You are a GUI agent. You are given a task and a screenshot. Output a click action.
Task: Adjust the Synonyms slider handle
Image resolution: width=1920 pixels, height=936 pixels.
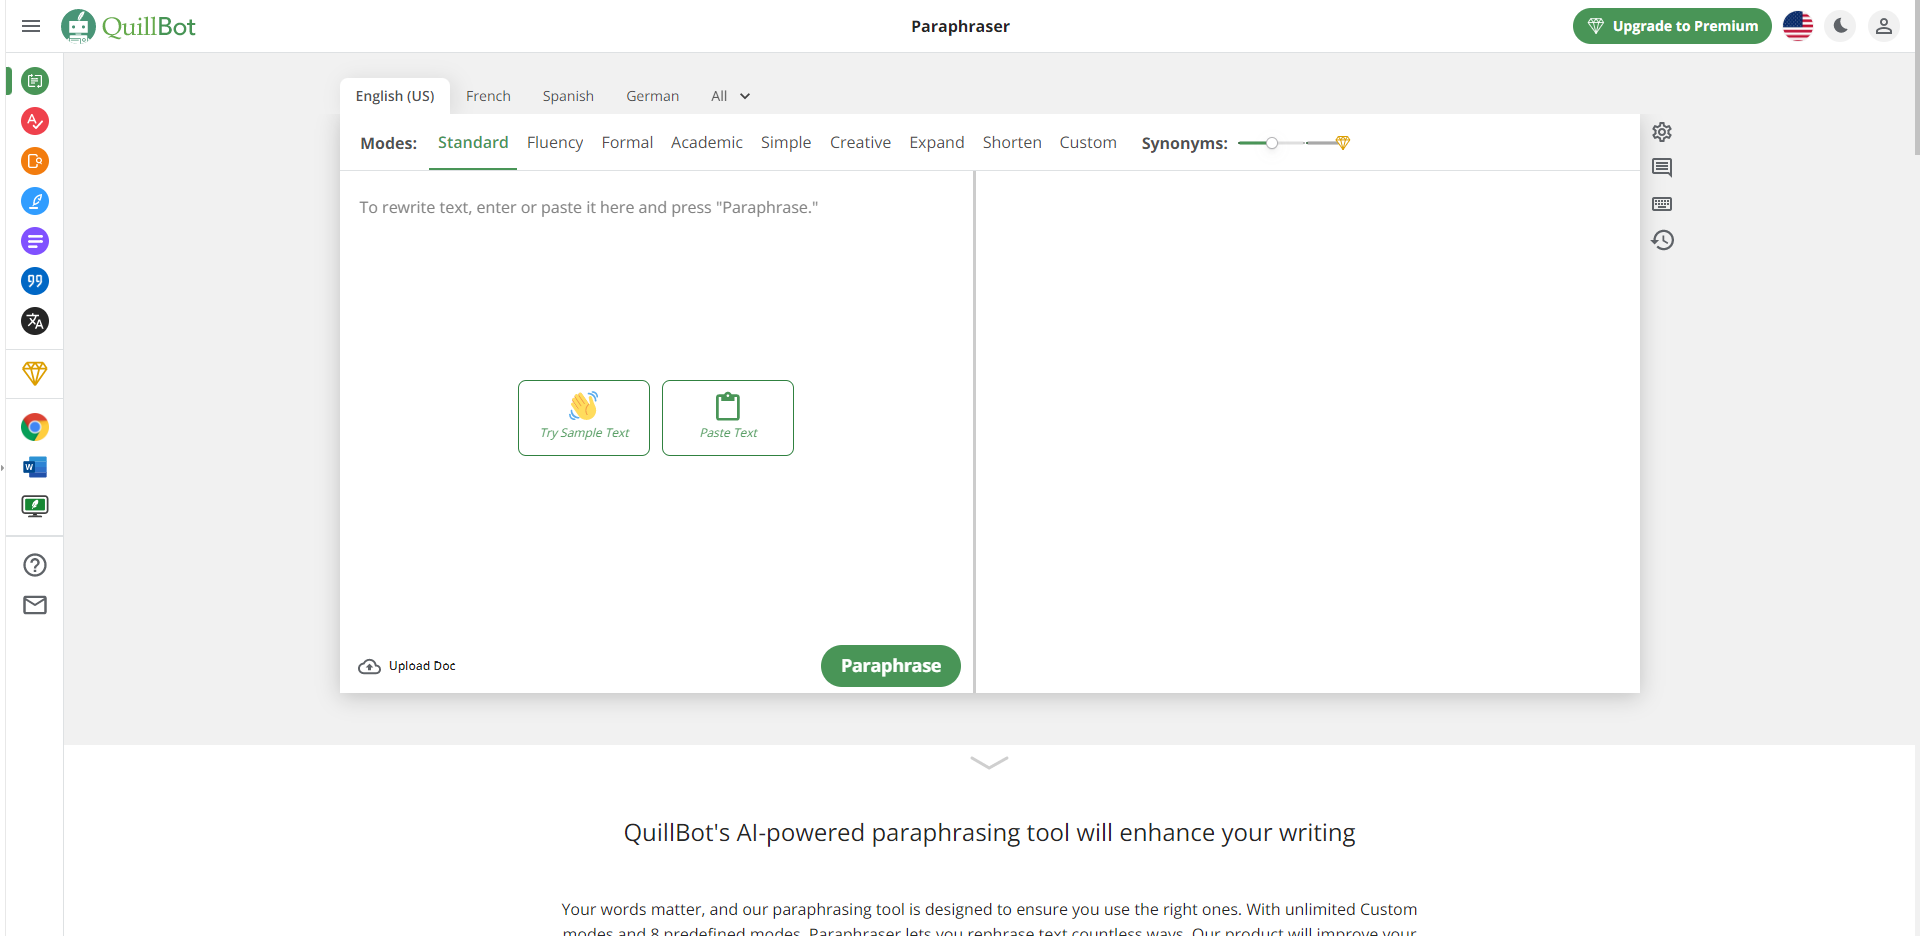(1272, 143)
